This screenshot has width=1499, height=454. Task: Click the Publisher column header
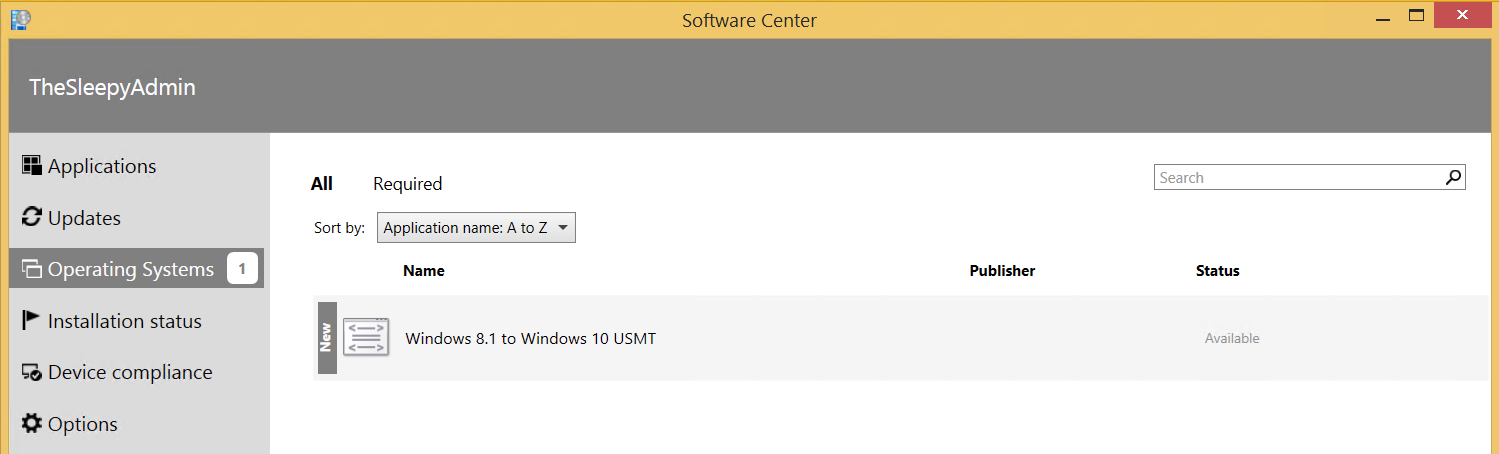(1002, 271)
